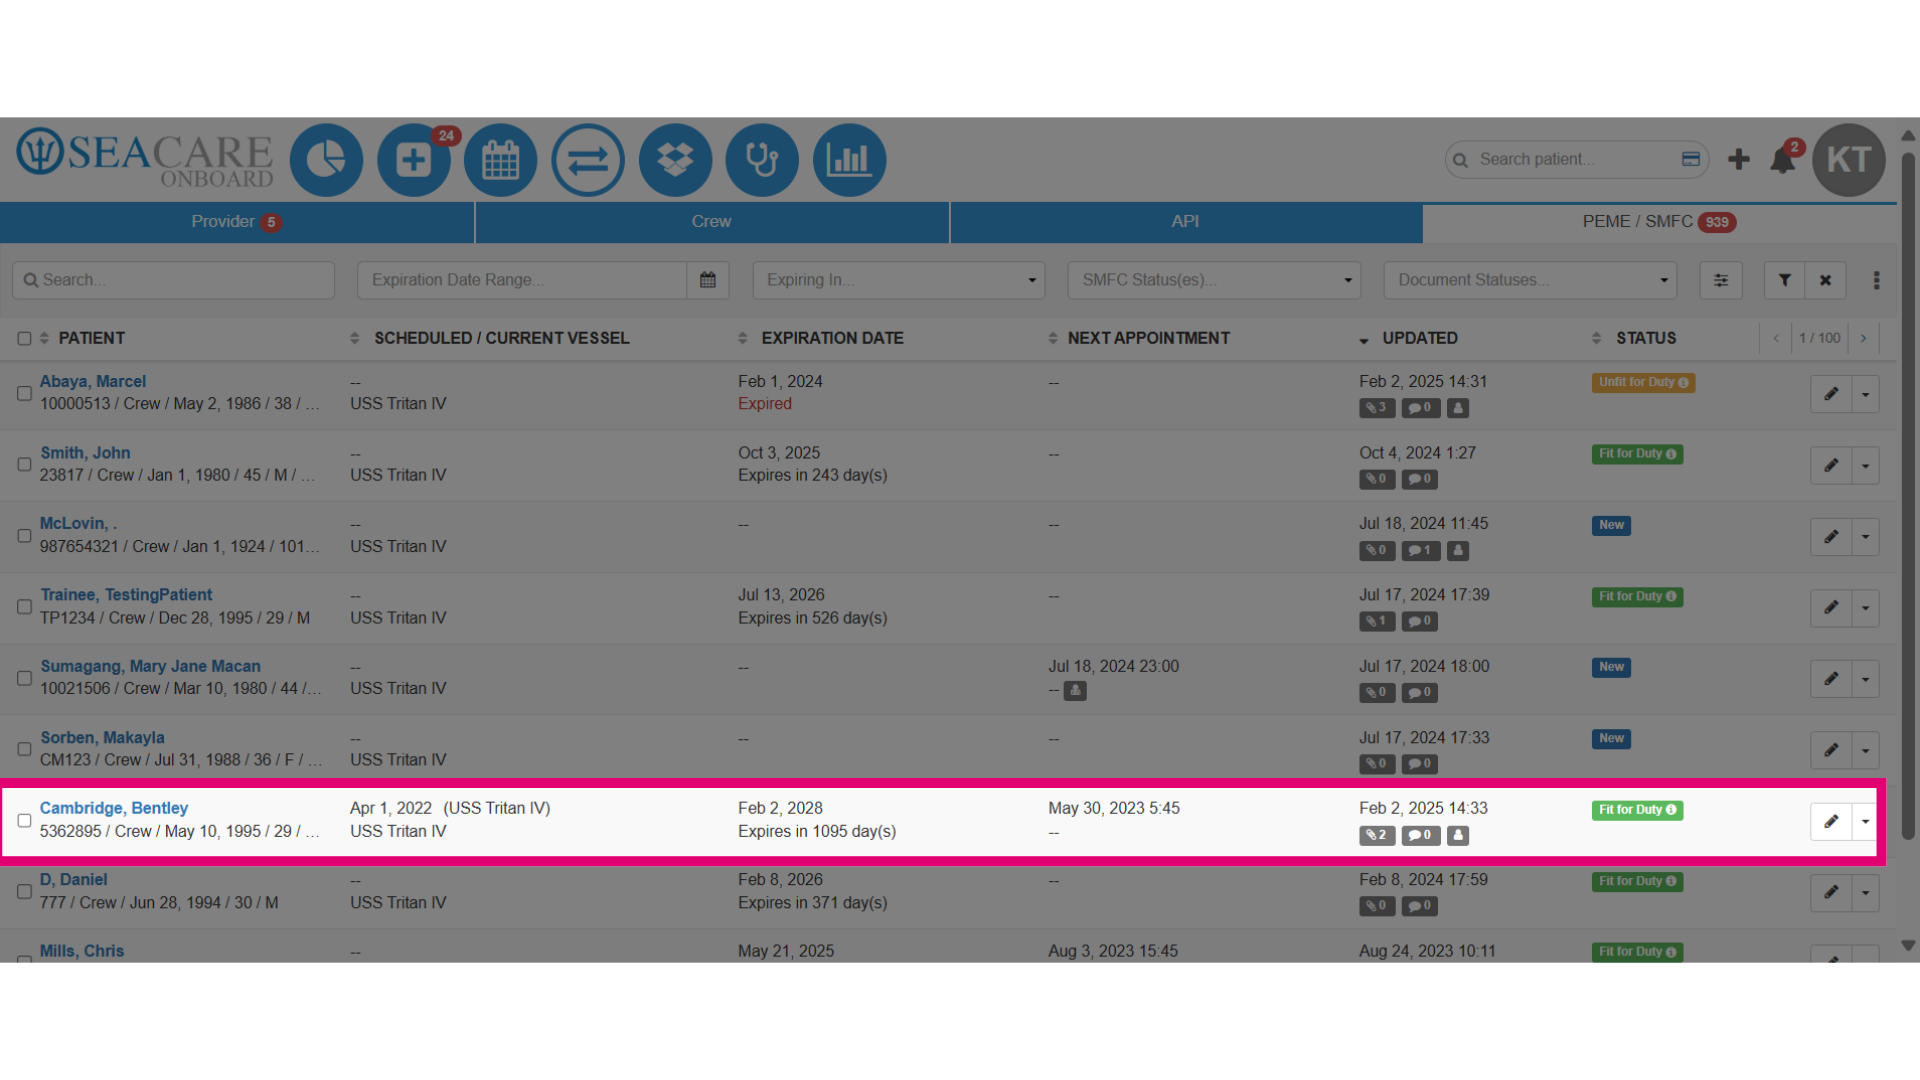Sort by Updated column

tap(1419, 338)
